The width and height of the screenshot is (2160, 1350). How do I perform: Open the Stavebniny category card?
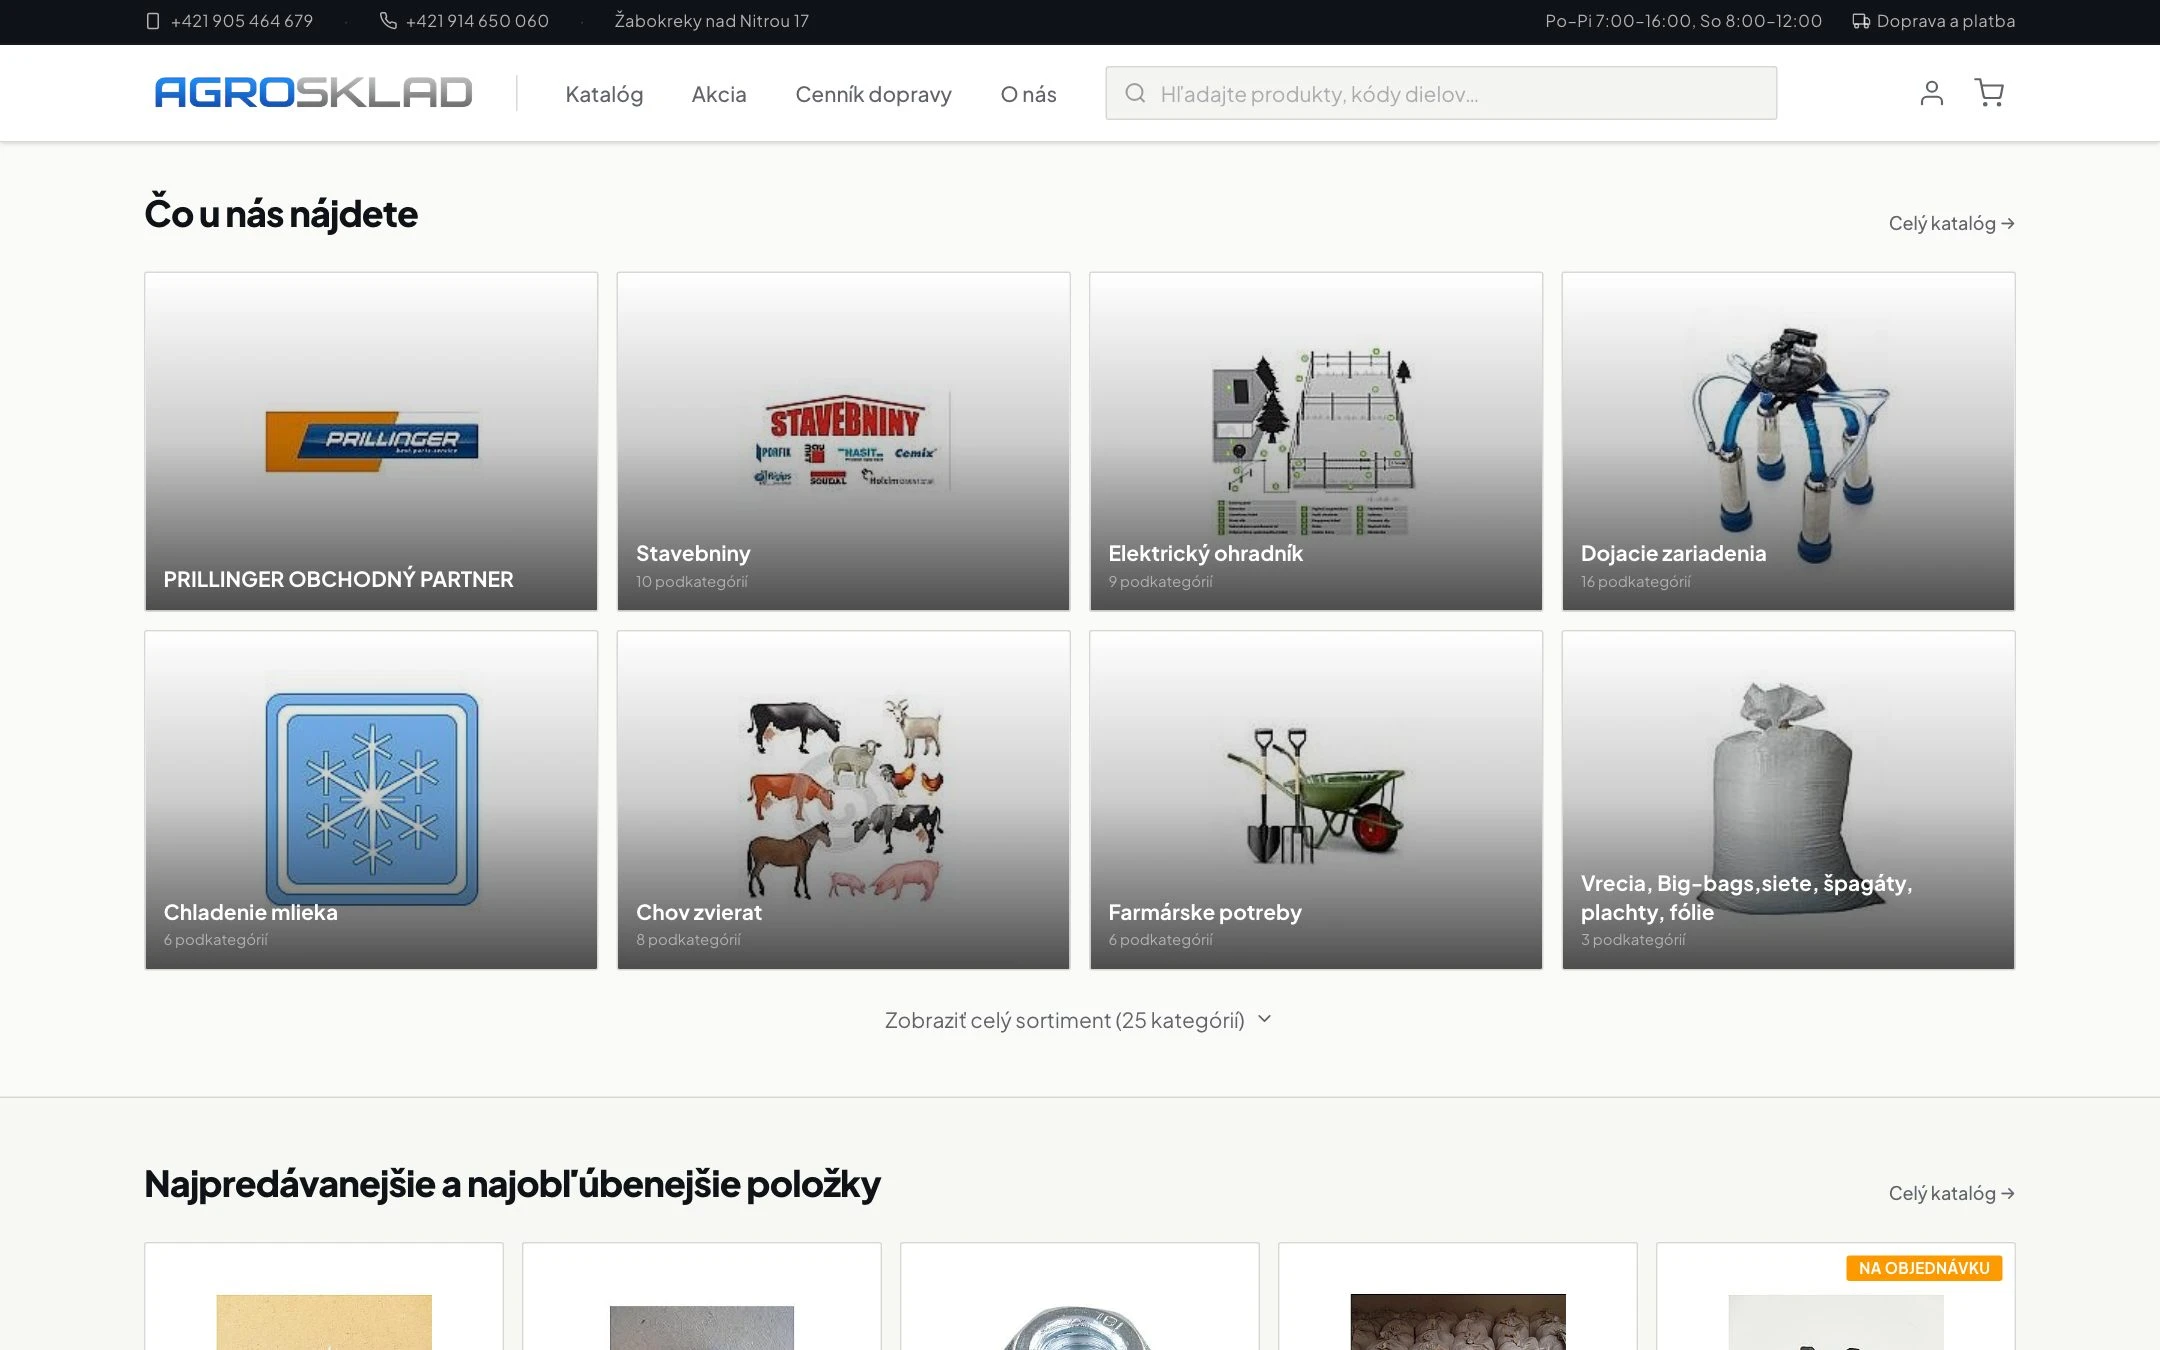pyautogui.click(x=843, y=441)
